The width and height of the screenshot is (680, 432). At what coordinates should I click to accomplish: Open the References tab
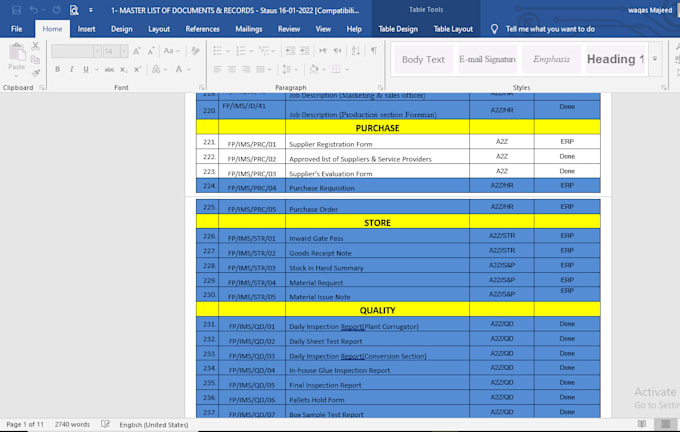point(203,29)
